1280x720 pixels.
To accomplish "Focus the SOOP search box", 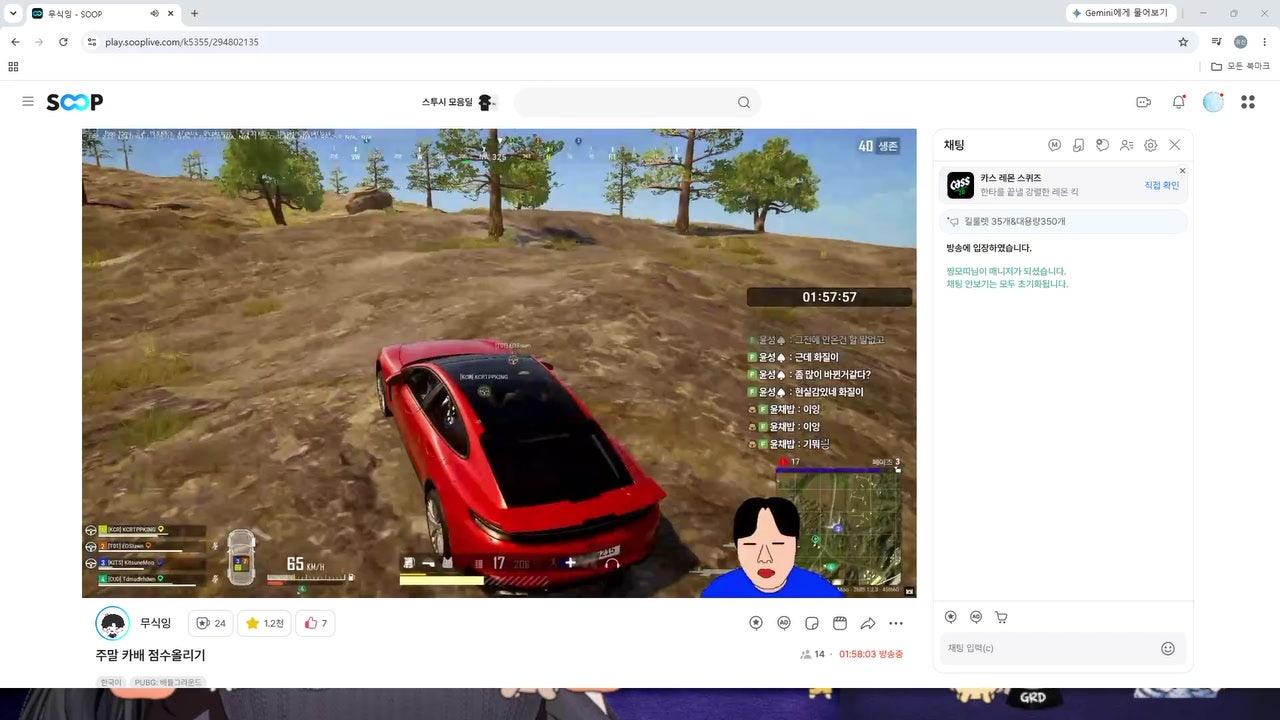I will pyautogui.click(x=626, y=102).
